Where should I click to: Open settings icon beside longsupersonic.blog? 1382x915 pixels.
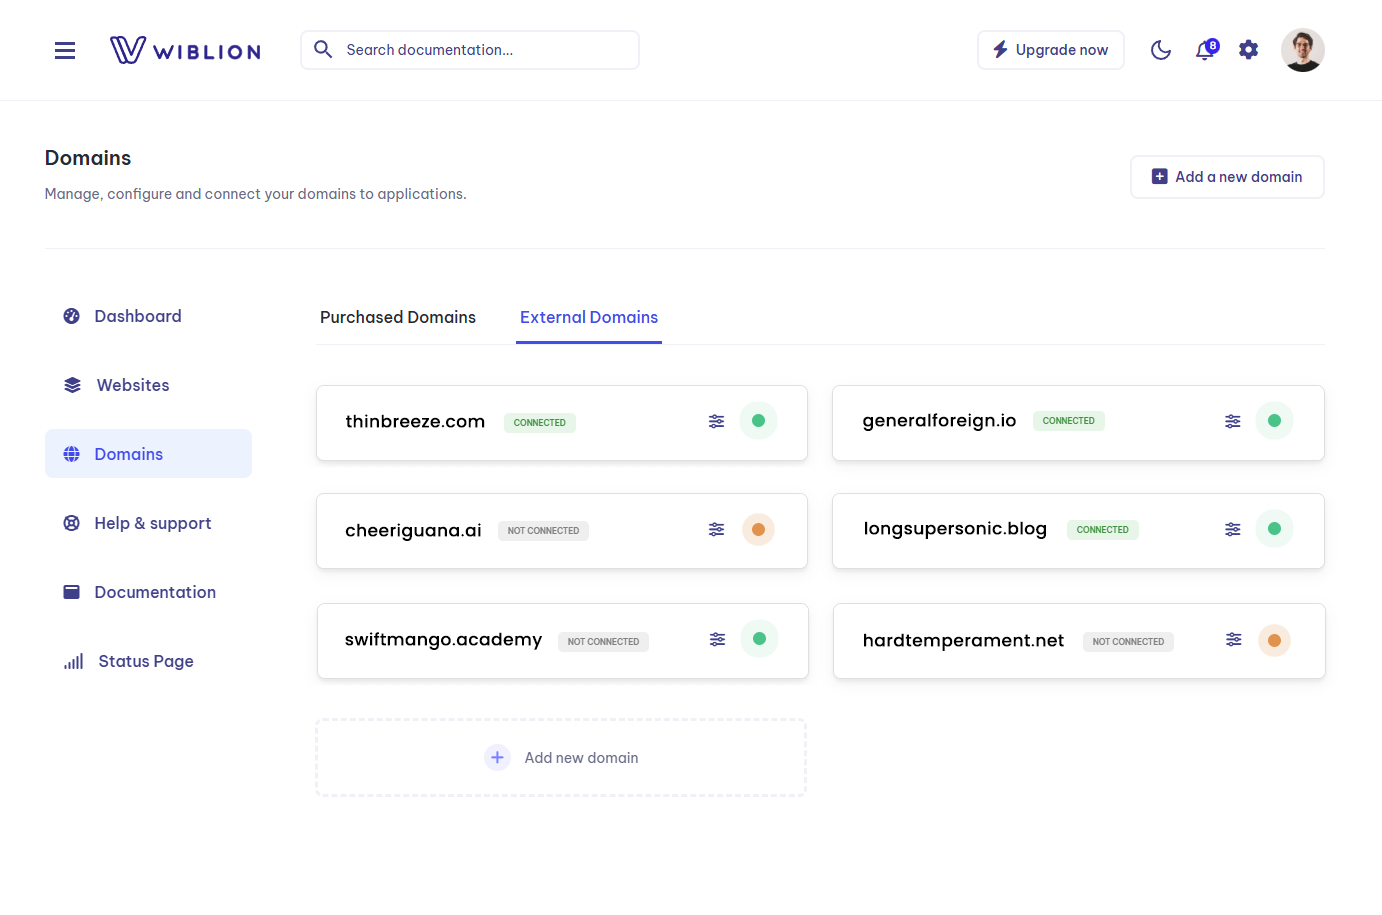1232,529
